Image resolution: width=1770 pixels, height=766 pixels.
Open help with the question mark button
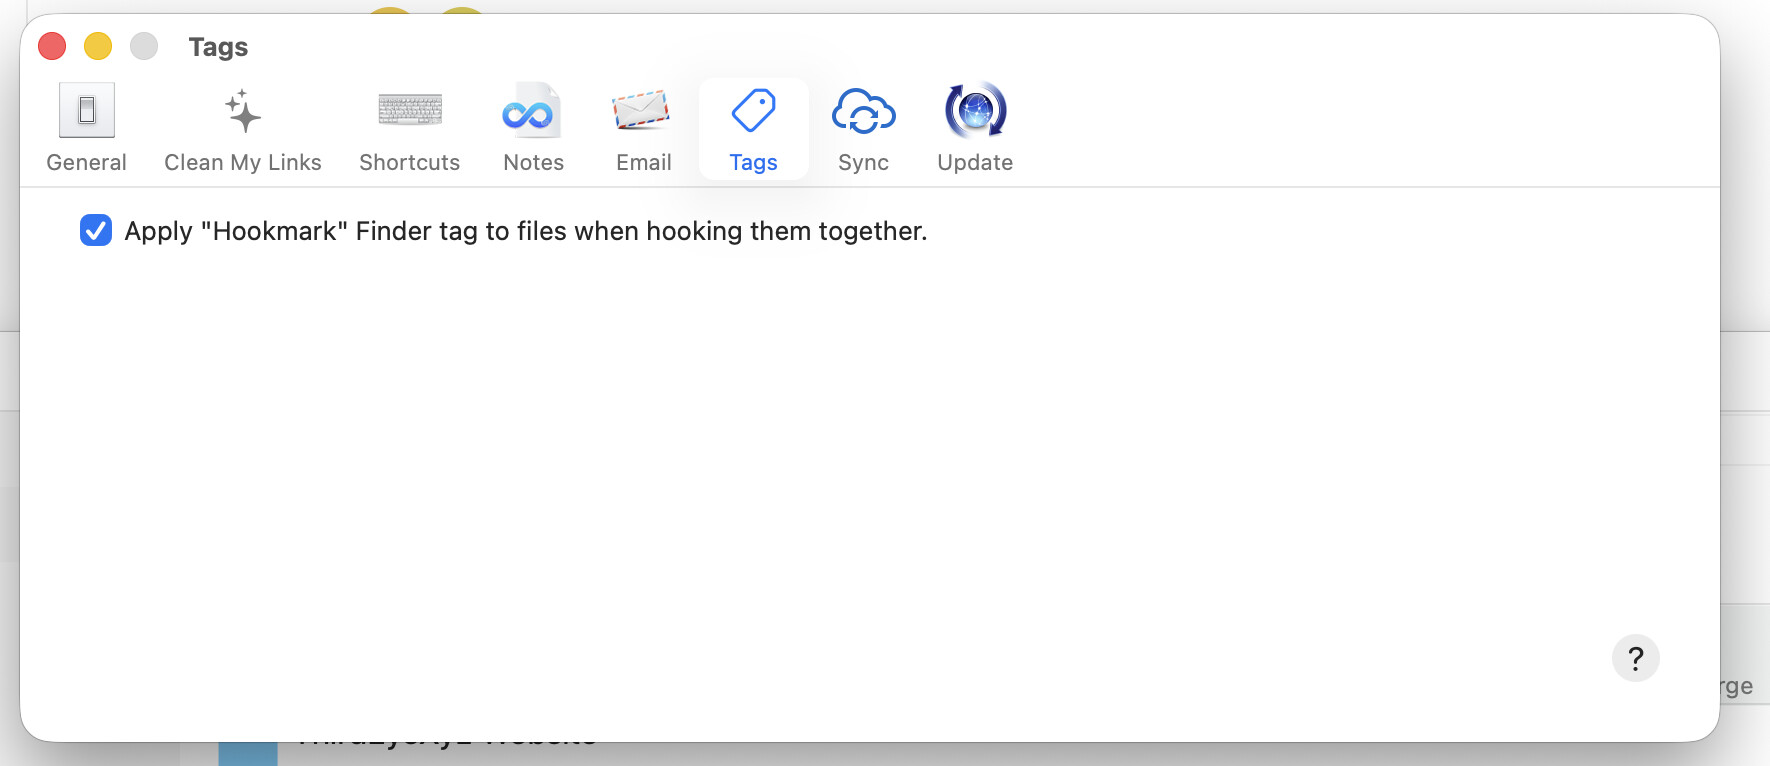point(1635,658)
